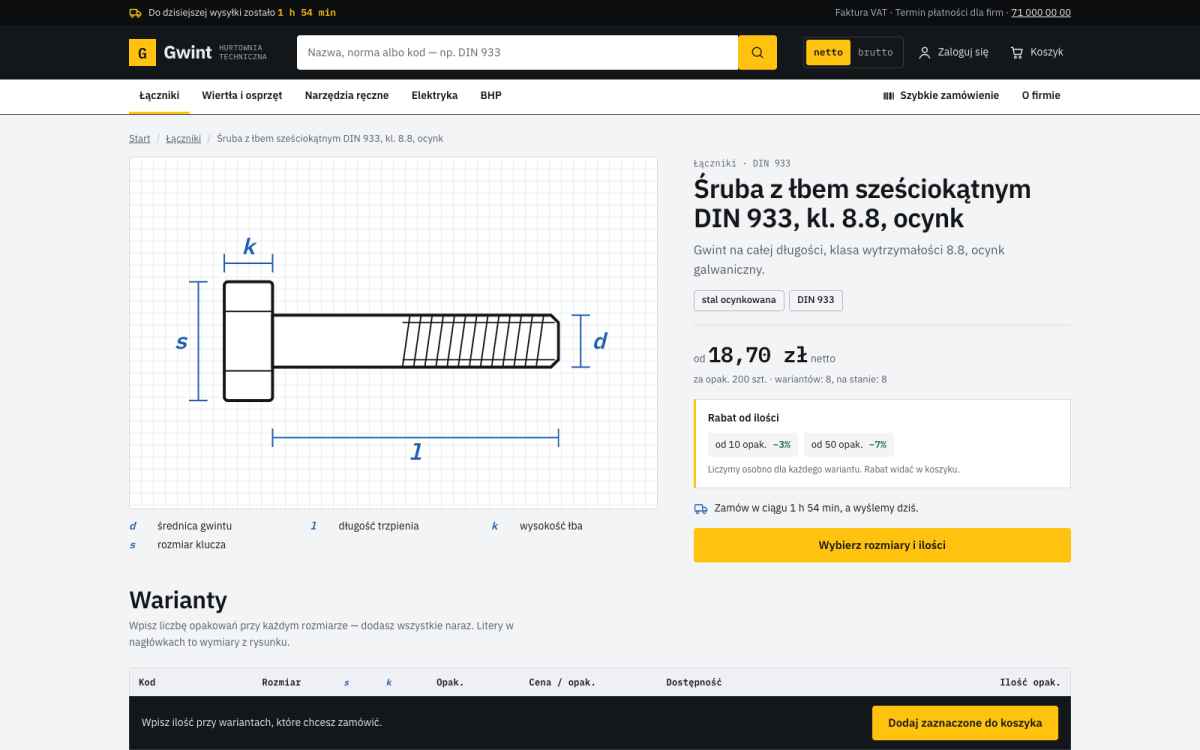Click the od 50 opak. −7% discount chip

tap(849, 444)
